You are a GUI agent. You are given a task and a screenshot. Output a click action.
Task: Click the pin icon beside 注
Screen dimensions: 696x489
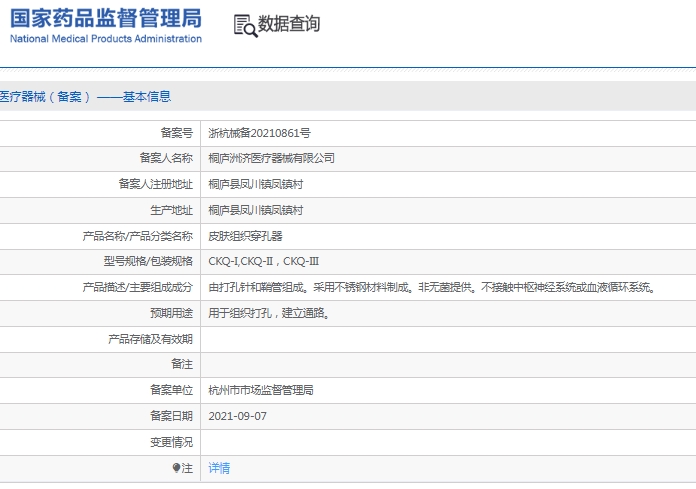pyautogui.click(x=176, y=468)
